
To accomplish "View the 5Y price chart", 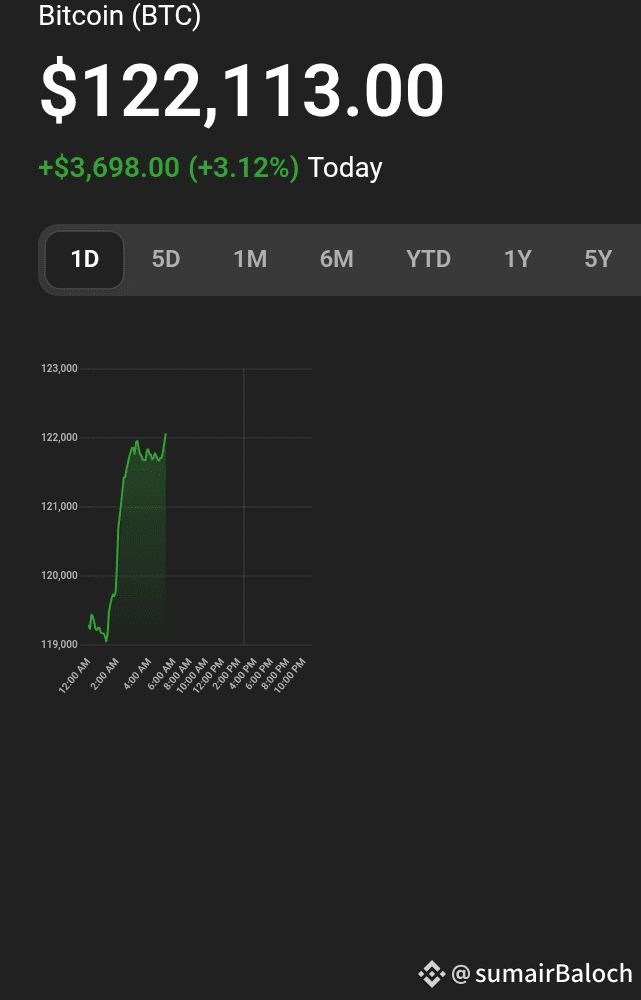I will click(598, 260).
